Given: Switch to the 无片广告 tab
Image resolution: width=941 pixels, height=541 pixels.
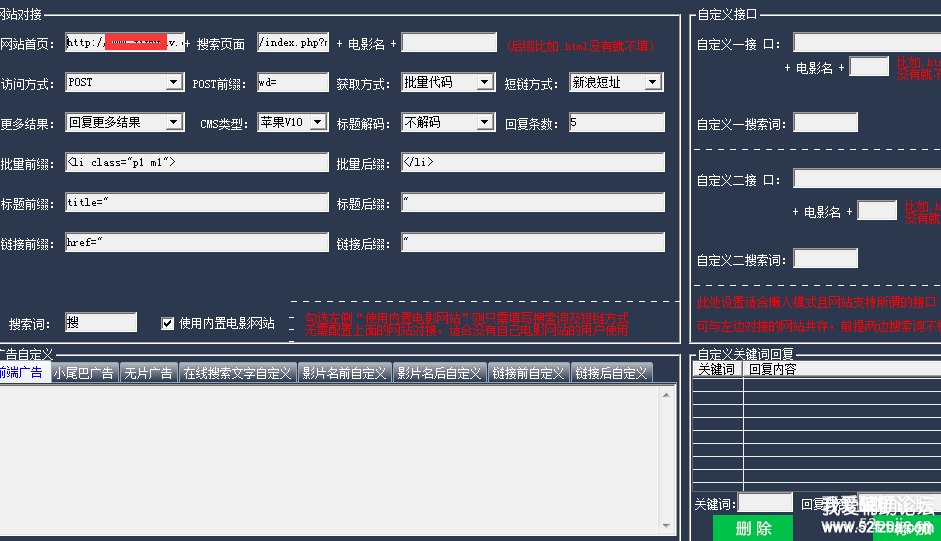Looking at the screenshot, I should point(148,373).
